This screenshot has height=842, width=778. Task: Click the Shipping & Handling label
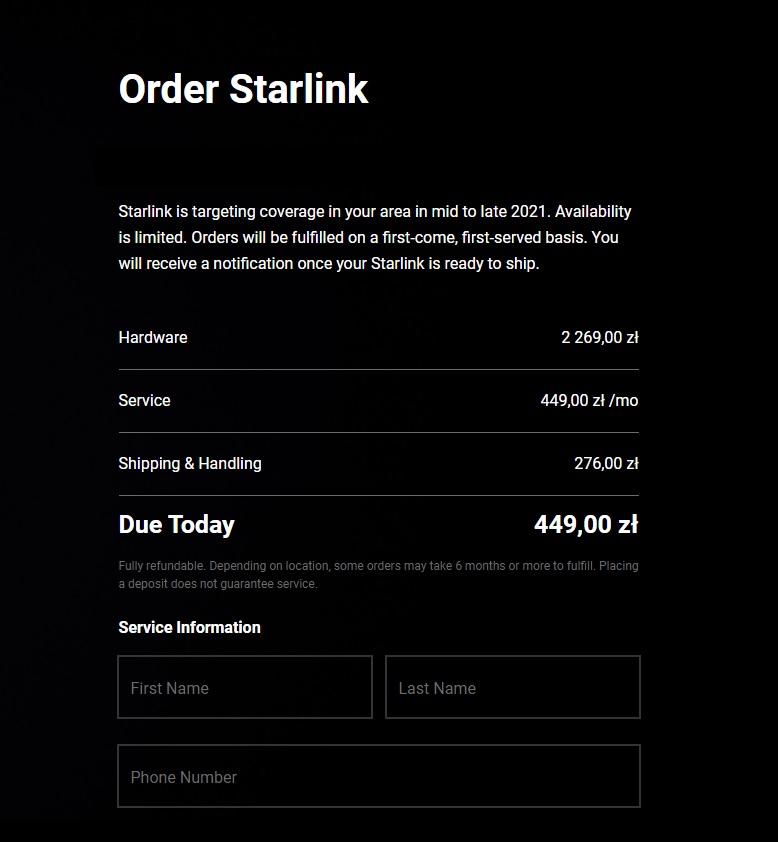pos(190,463)
